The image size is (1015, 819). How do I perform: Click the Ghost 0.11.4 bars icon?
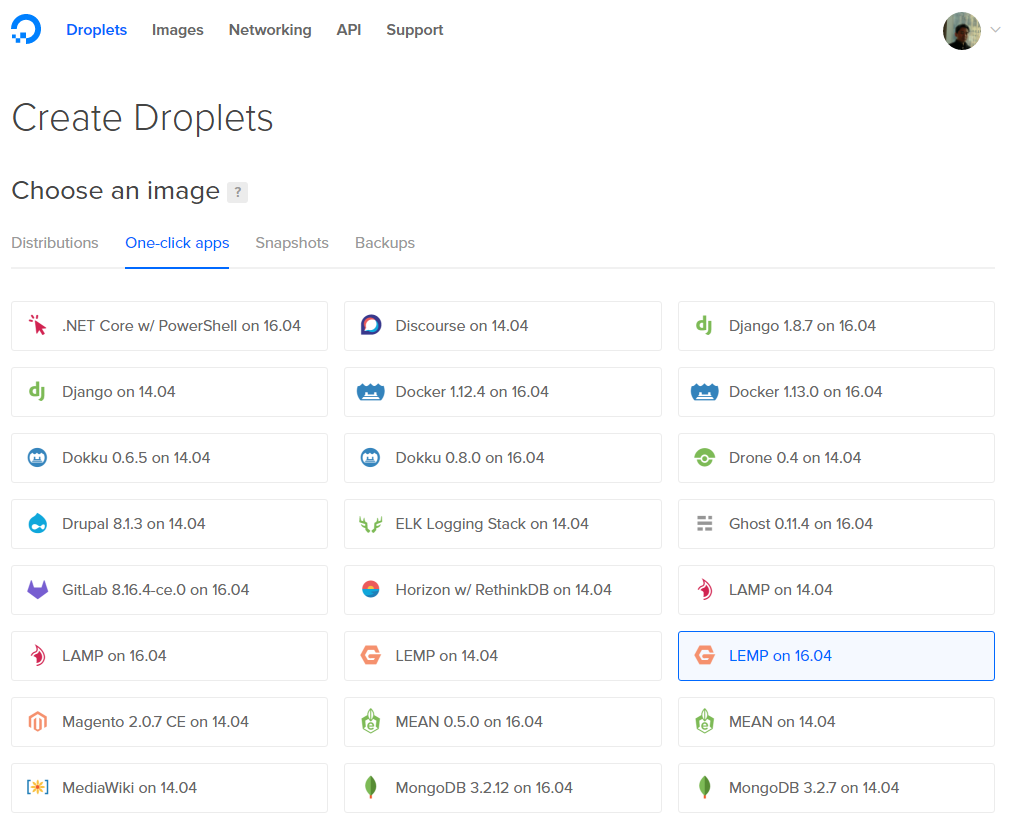pyautogui.click(x=704, y=523)
